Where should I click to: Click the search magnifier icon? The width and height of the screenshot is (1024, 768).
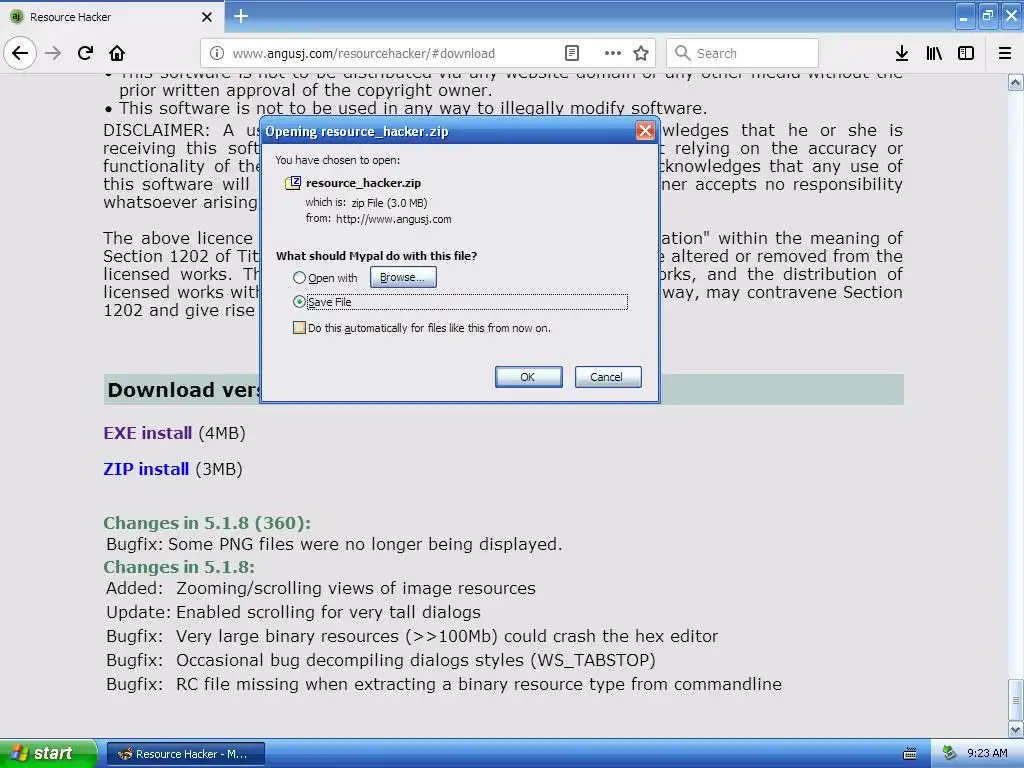click(682, 53)
